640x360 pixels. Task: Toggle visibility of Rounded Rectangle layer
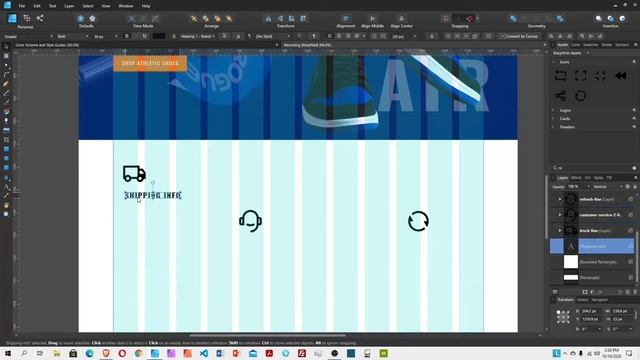[631, 262]
